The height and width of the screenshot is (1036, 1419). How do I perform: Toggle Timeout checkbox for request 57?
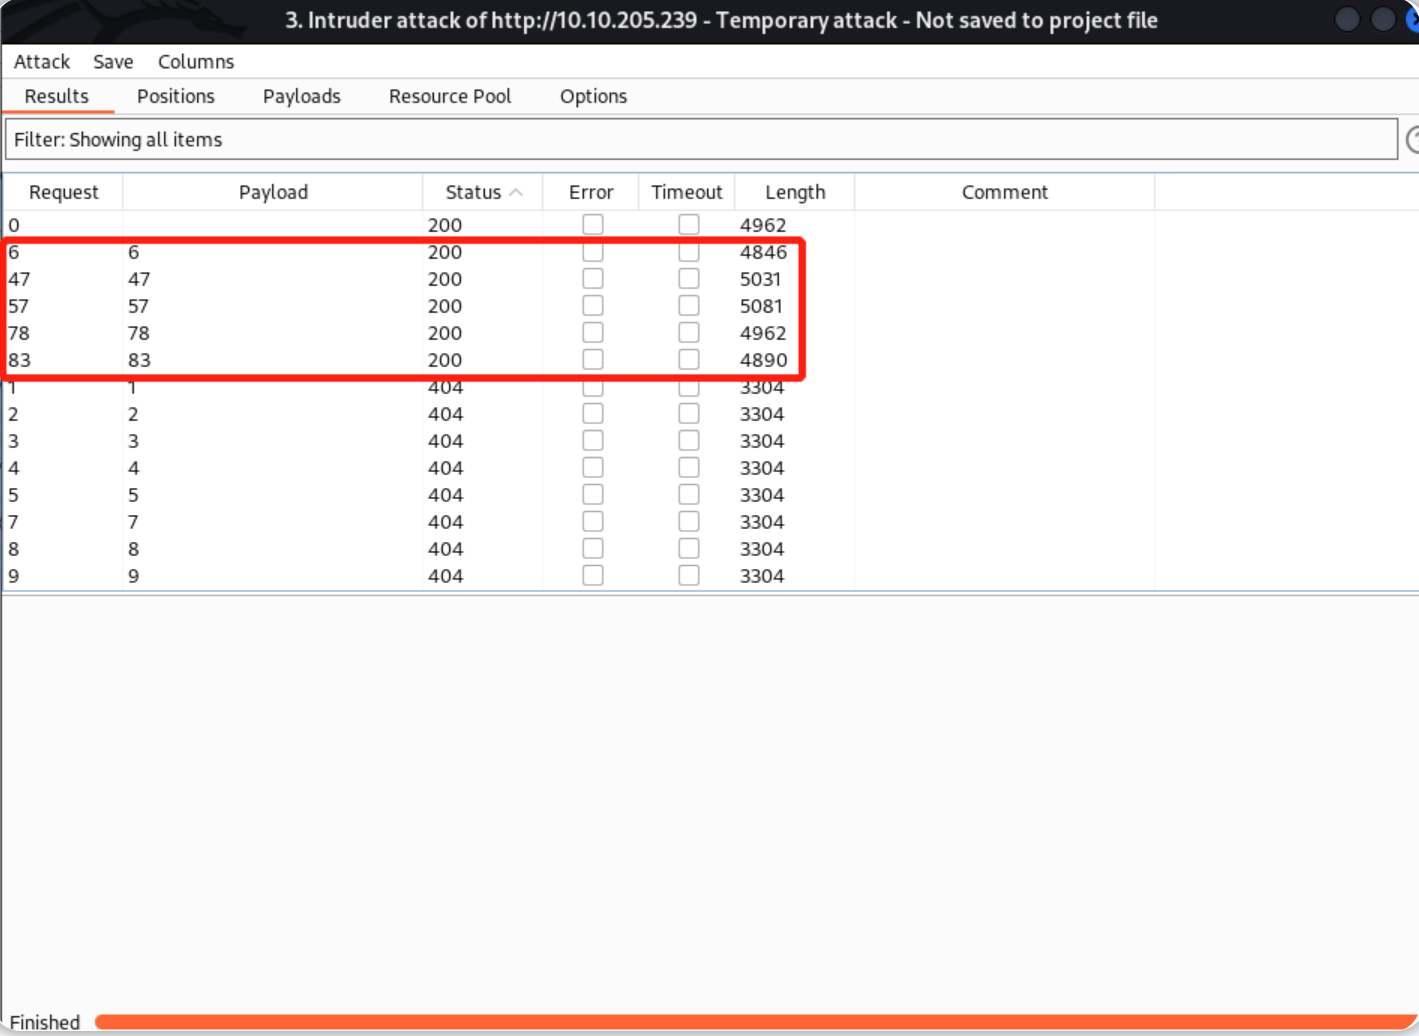point(689,305)
